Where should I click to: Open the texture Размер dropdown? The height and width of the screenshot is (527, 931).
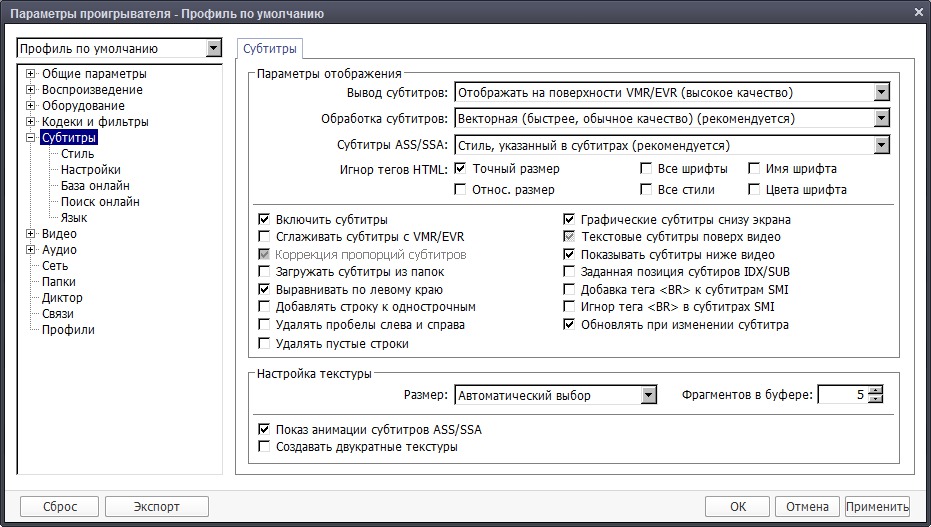[648, 395]
